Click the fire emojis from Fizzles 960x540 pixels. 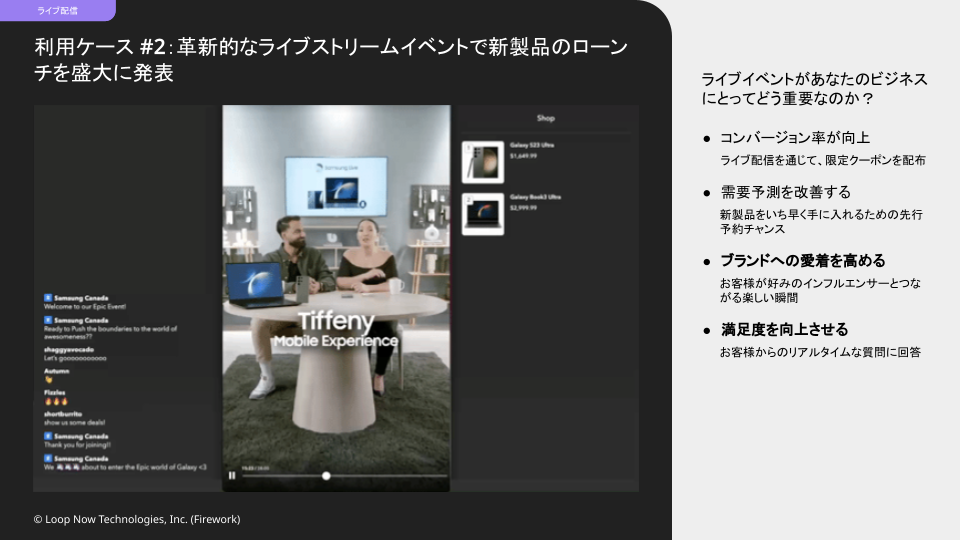coord(56,402)
